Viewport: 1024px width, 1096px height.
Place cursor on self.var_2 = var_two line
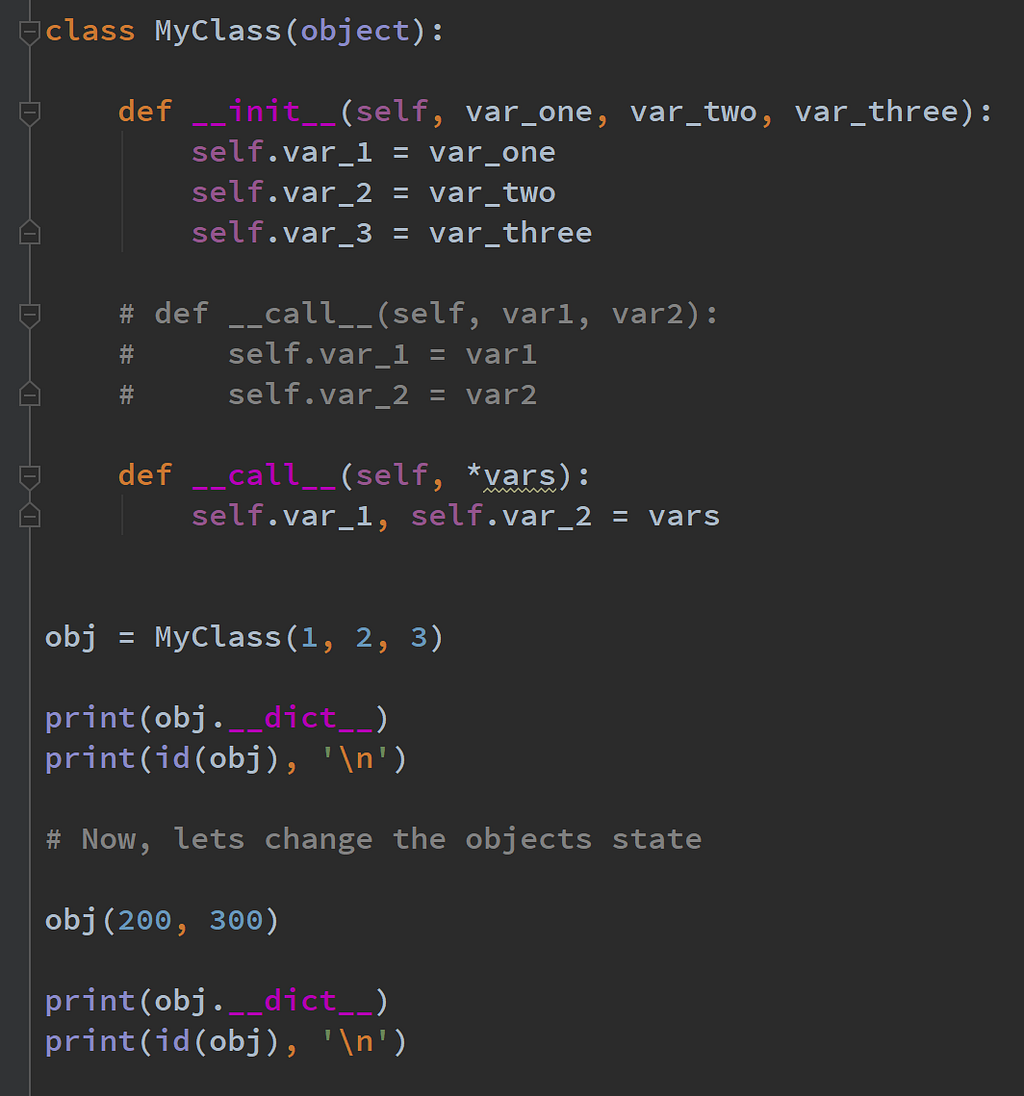373,193
